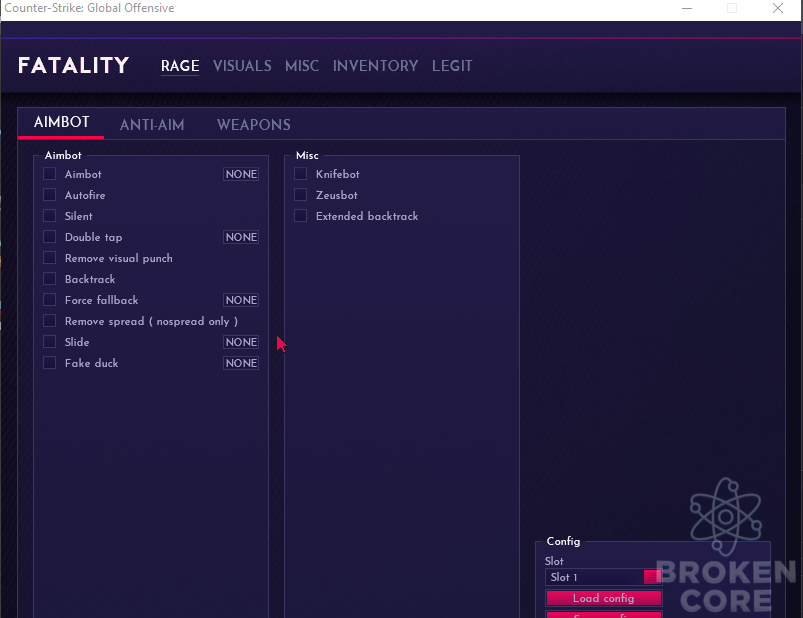
Task: Click the FATALITY logo text
Action: click(x=73, y=66)
